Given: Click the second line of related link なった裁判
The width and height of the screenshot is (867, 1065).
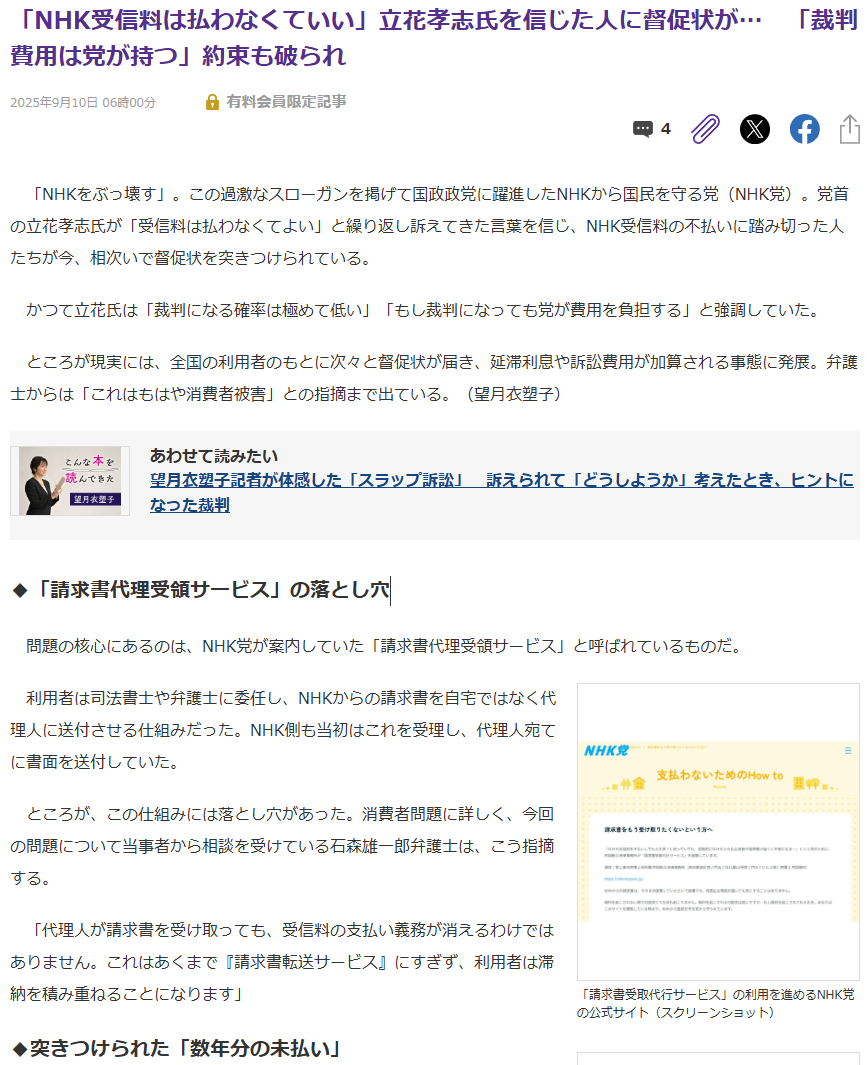Looking at the screenshot, I should tap(190, 505).
